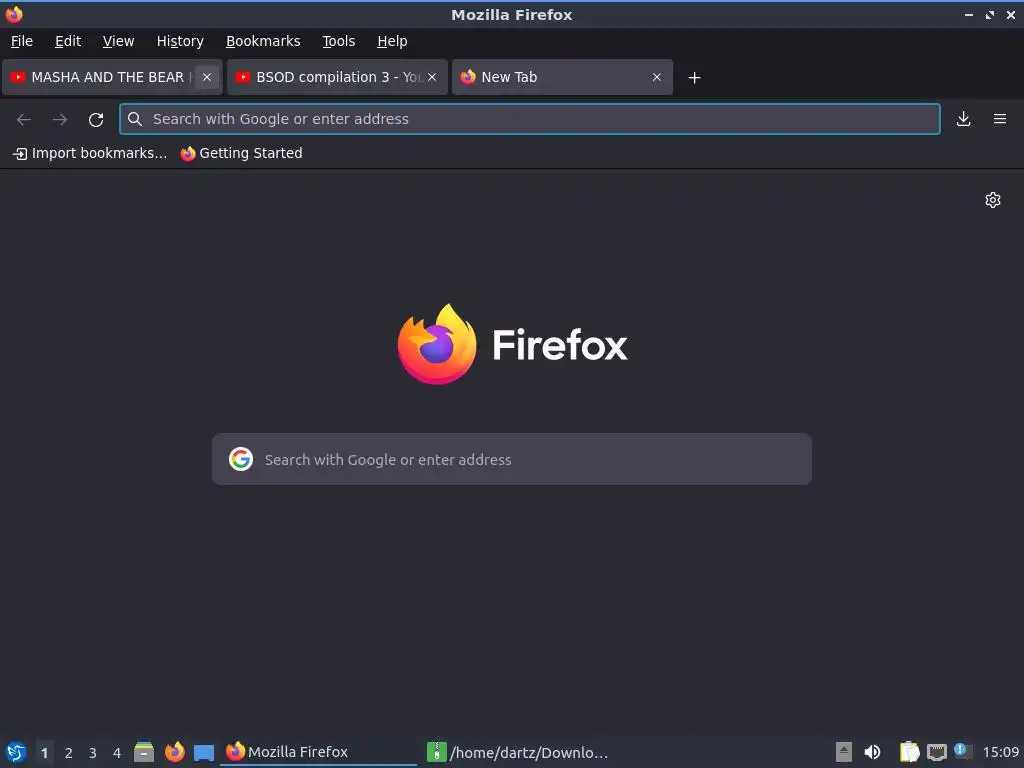
Task: Select the /home/dartz/Downlo... taskbar window
Action: tap(518, 752)
